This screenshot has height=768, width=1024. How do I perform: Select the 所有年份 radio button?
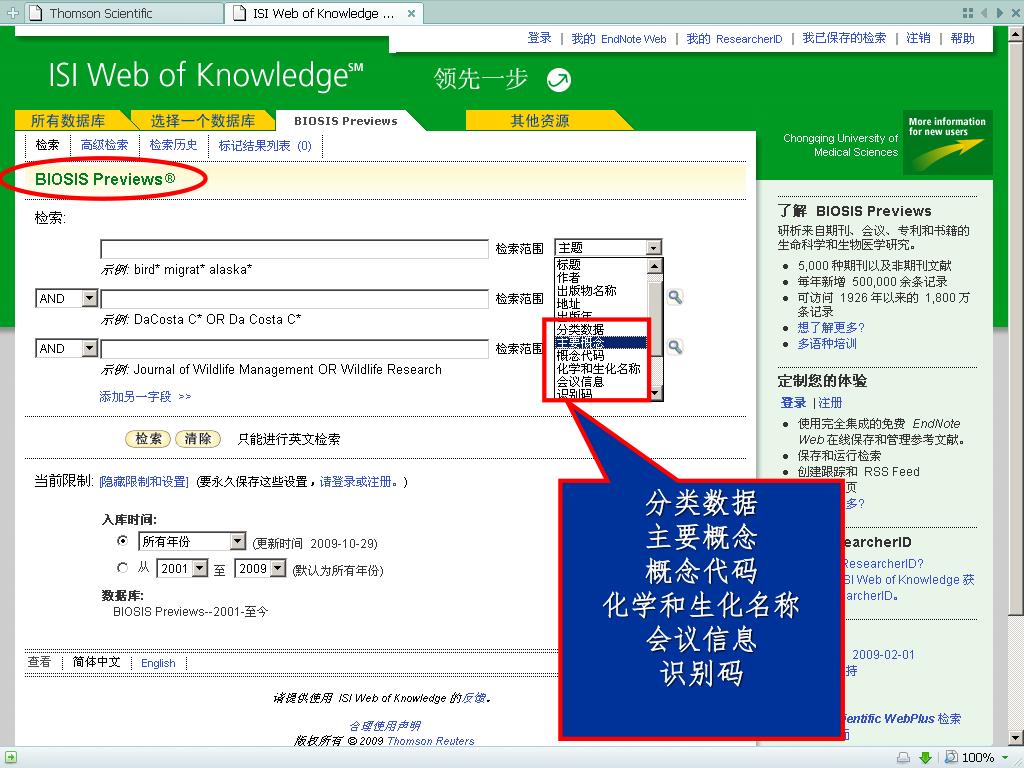coord(122,541)
